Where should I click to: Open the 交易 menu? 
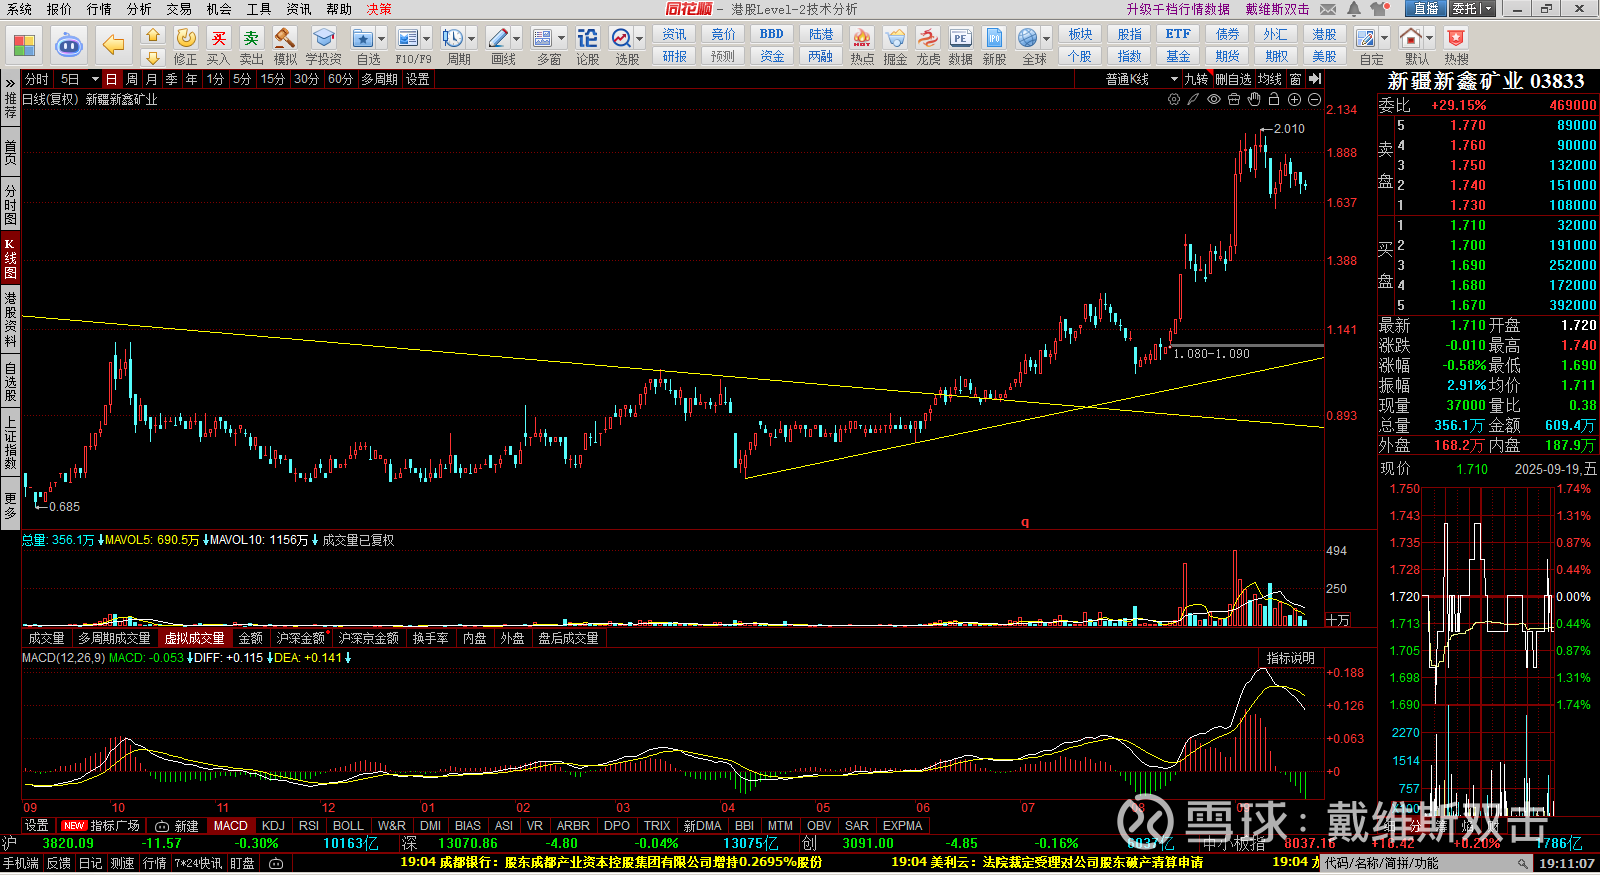pyautogui.click(x=179, y=9)
